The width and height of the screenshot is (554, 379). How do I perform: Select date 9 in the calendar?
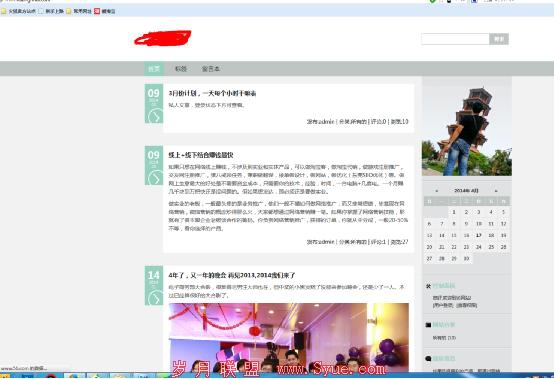466,224
